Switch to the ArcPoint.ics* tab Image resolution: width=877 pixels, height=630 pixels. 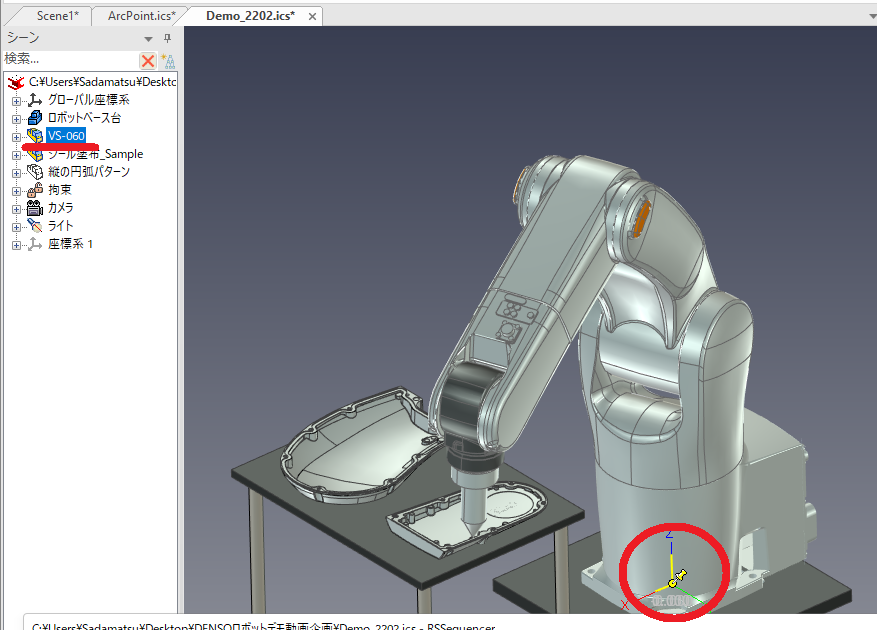(142, 16)
